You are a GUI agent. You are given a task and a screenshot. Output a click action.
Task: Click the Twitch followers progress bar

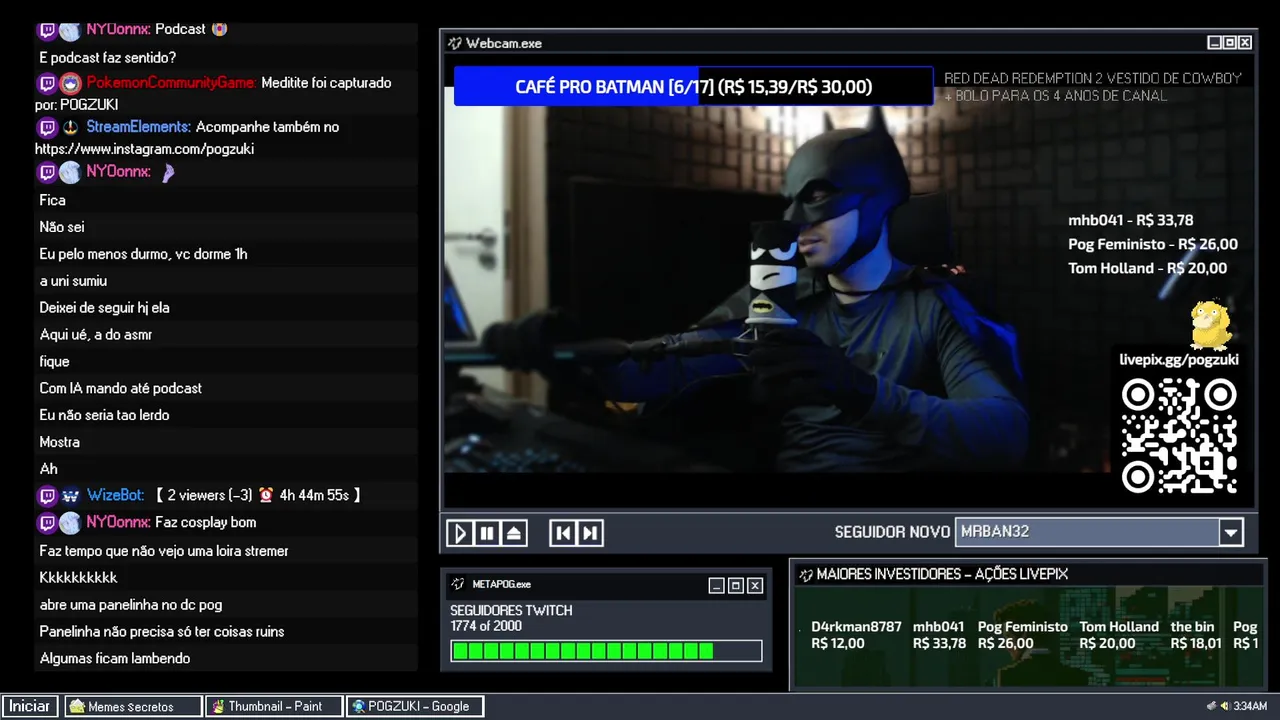tap(606, 651)
